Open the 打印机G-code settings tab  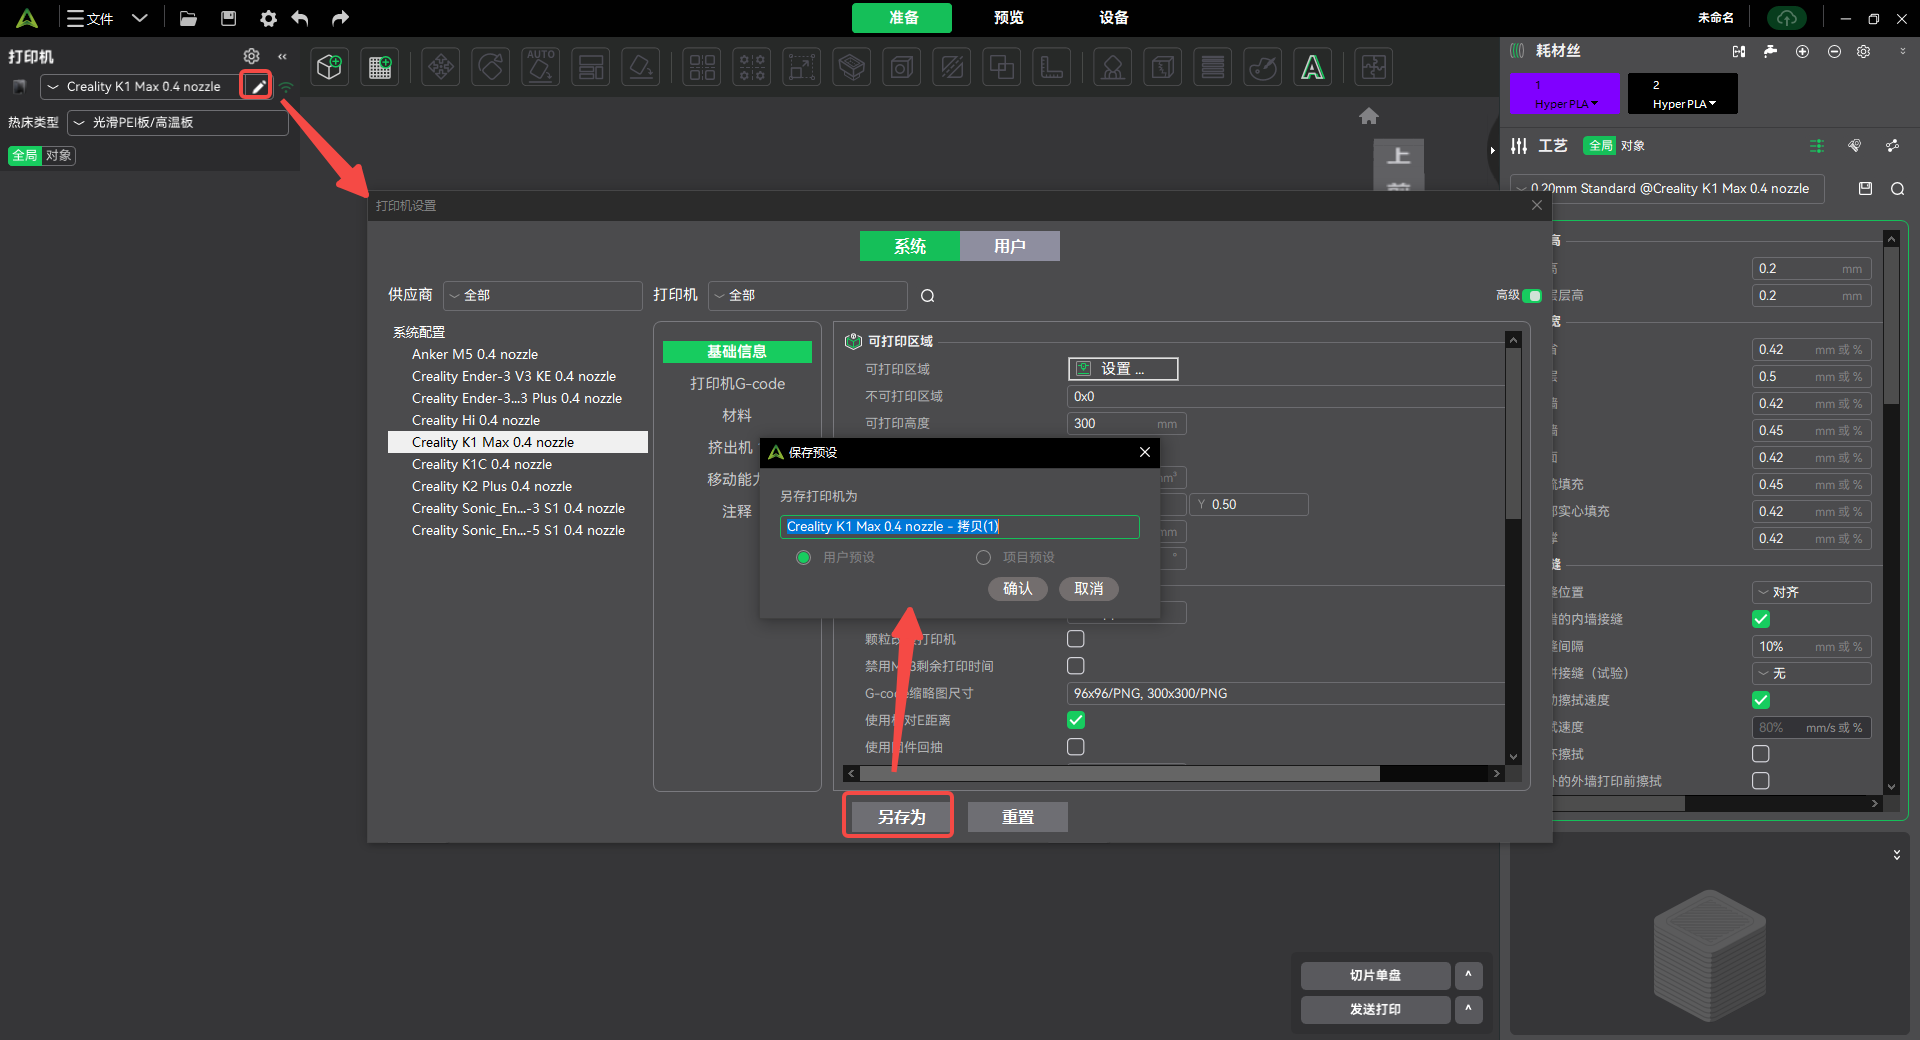737,383
